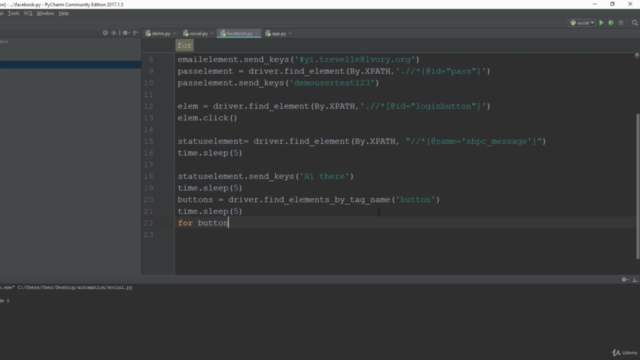Close the facebook.py tab
Image resolution: width=640 pixels, height=360 pixels.
pos(257,33)
